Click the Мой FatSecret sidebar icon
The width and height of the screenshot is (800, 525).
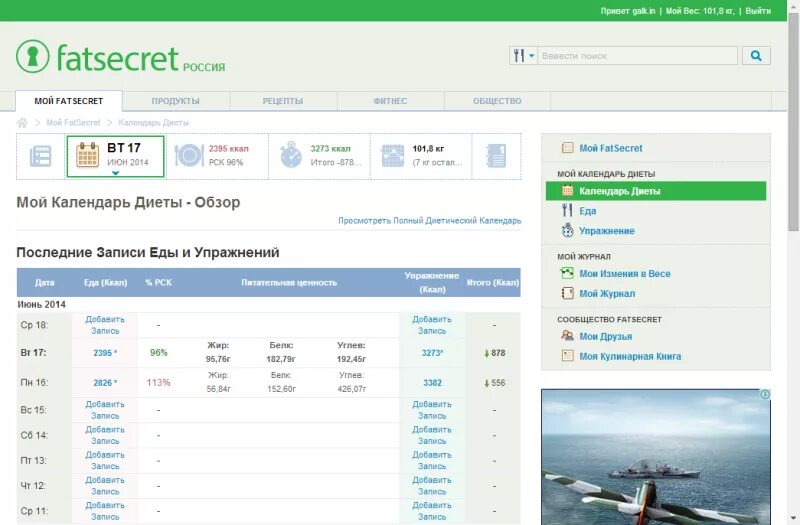click(x=567, y=148)
